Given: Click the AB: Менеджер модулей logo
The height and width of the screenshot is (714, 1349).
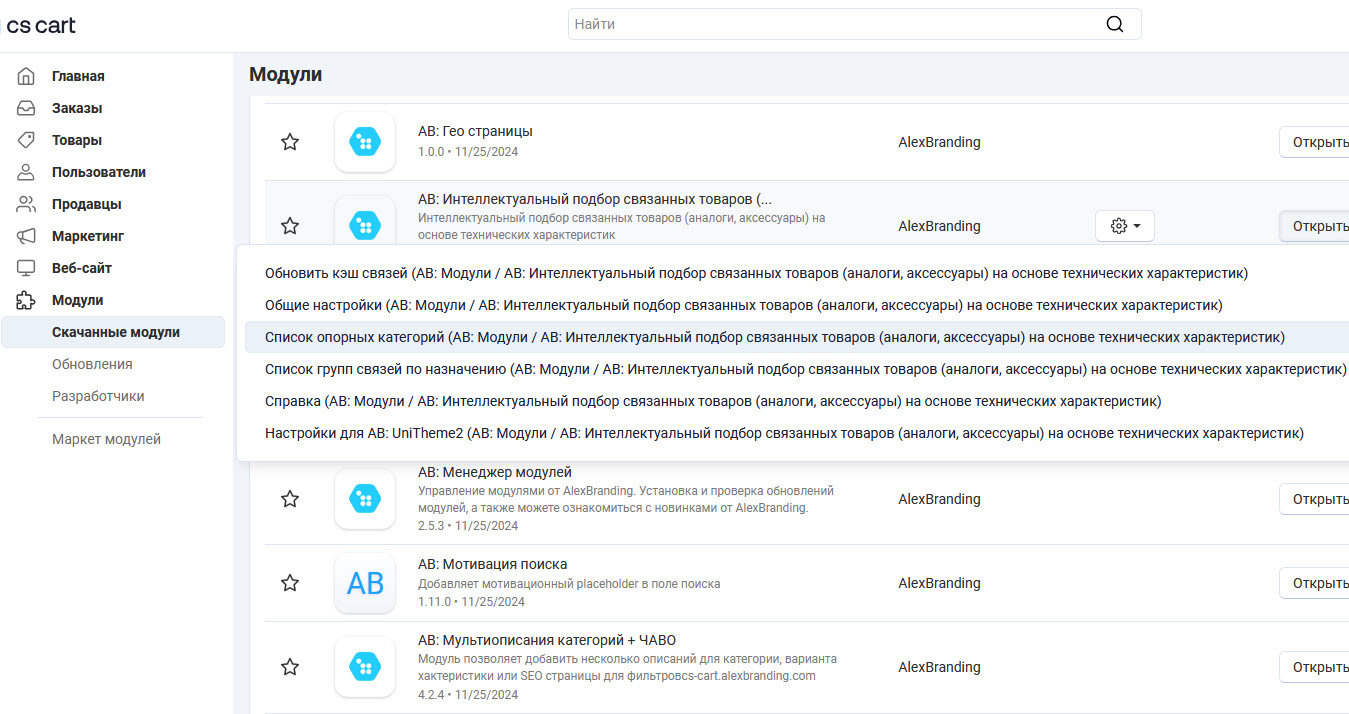Looking at the screenshot, I should tap(365, 499).
